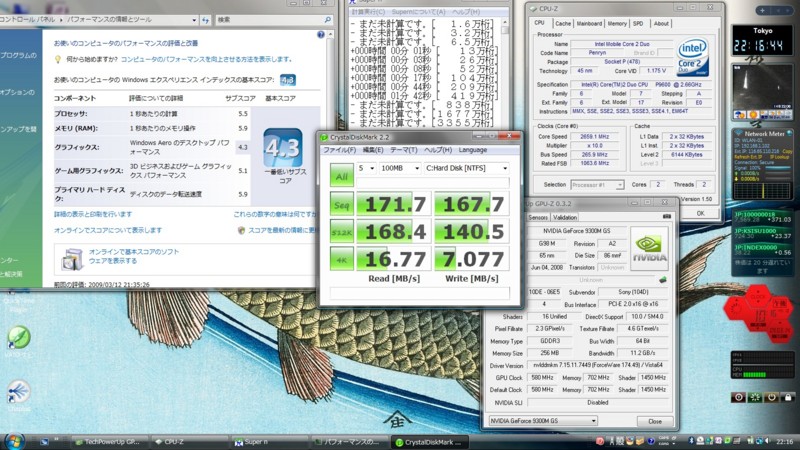Switch to パフォーマンスの... taskbar button
The width and height of the screenshot is (800, 450).
click(349, 442)
